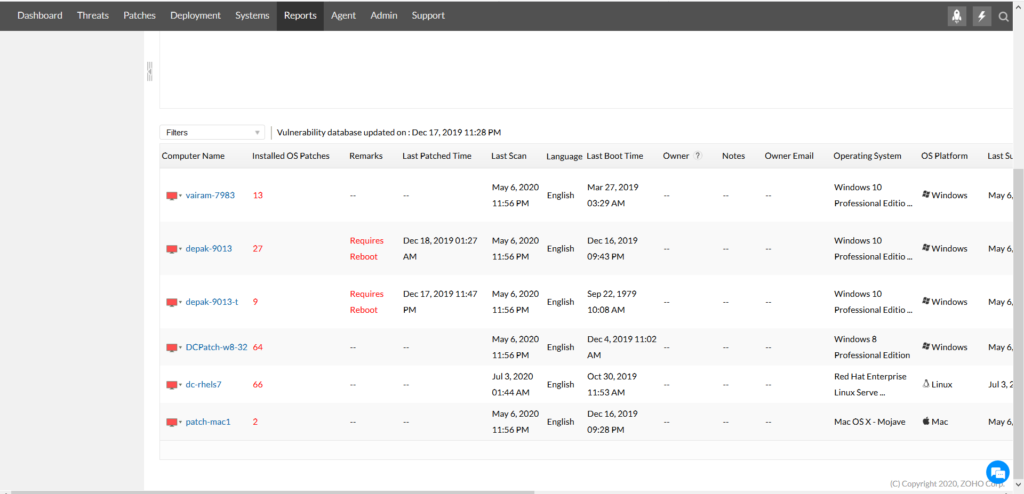Go to the Deployment menu
Image resolution: width=1024 pixels, height=494 pixels.
coord(196,16)
